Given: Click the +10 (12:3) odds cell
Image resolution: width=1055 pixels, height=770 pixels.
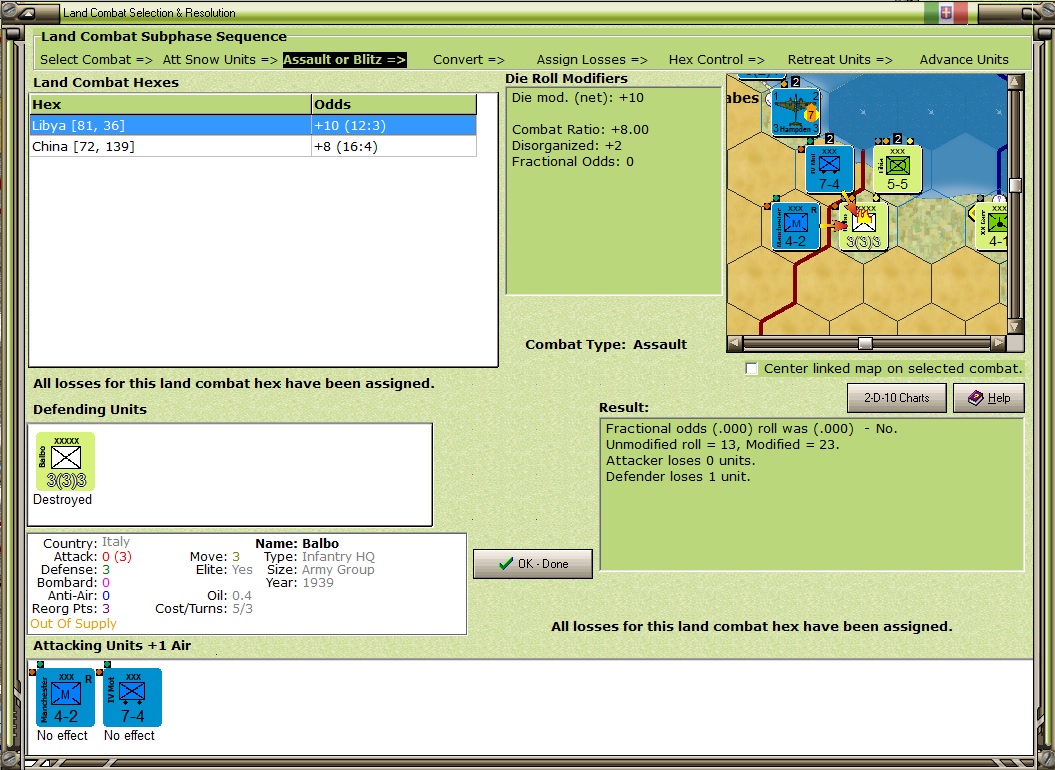Looking at the screenshot, I should [394, 125].
